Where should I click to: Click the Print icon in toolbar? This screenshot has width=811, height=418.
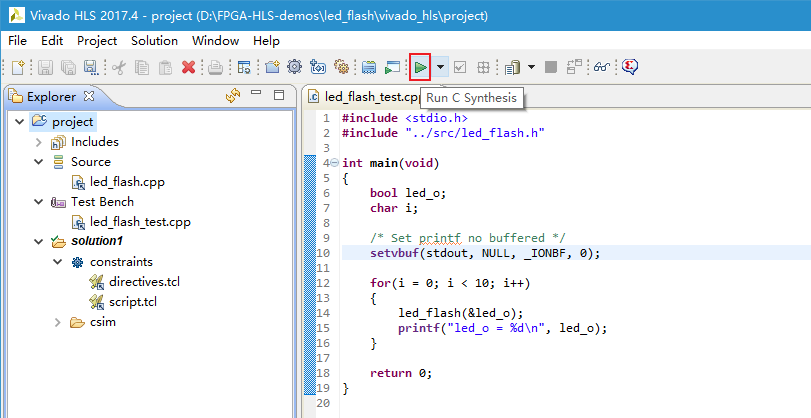click(215, 67)
